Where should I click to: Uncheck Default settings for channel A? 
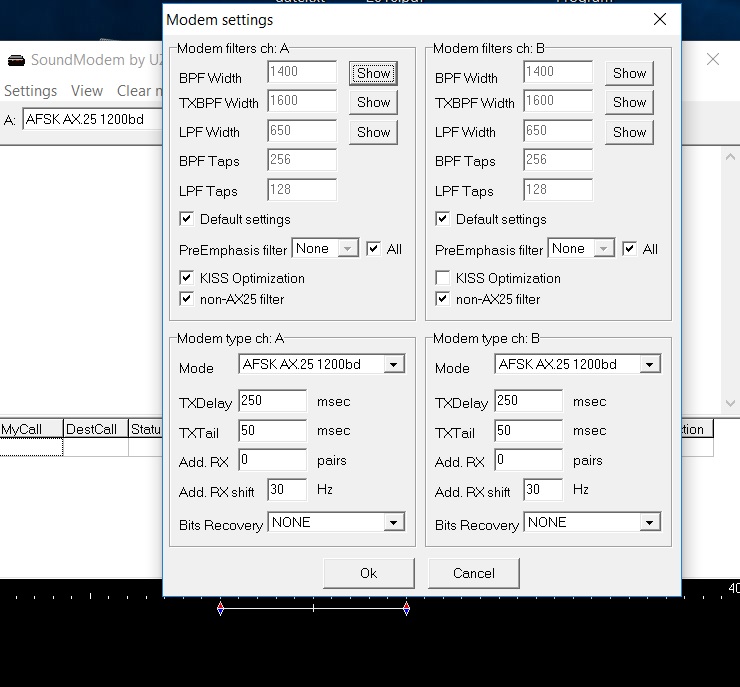point(186,219)
